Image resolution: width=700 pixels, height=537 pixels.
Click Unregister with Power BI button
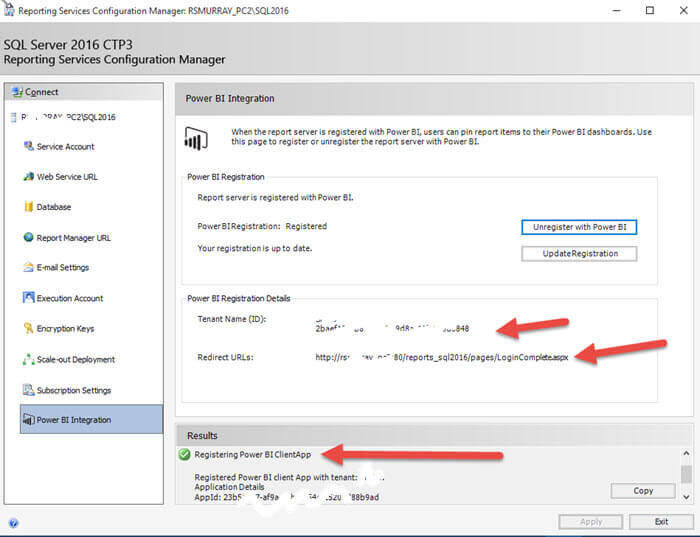pyautogui.click(x=579, y=227)
